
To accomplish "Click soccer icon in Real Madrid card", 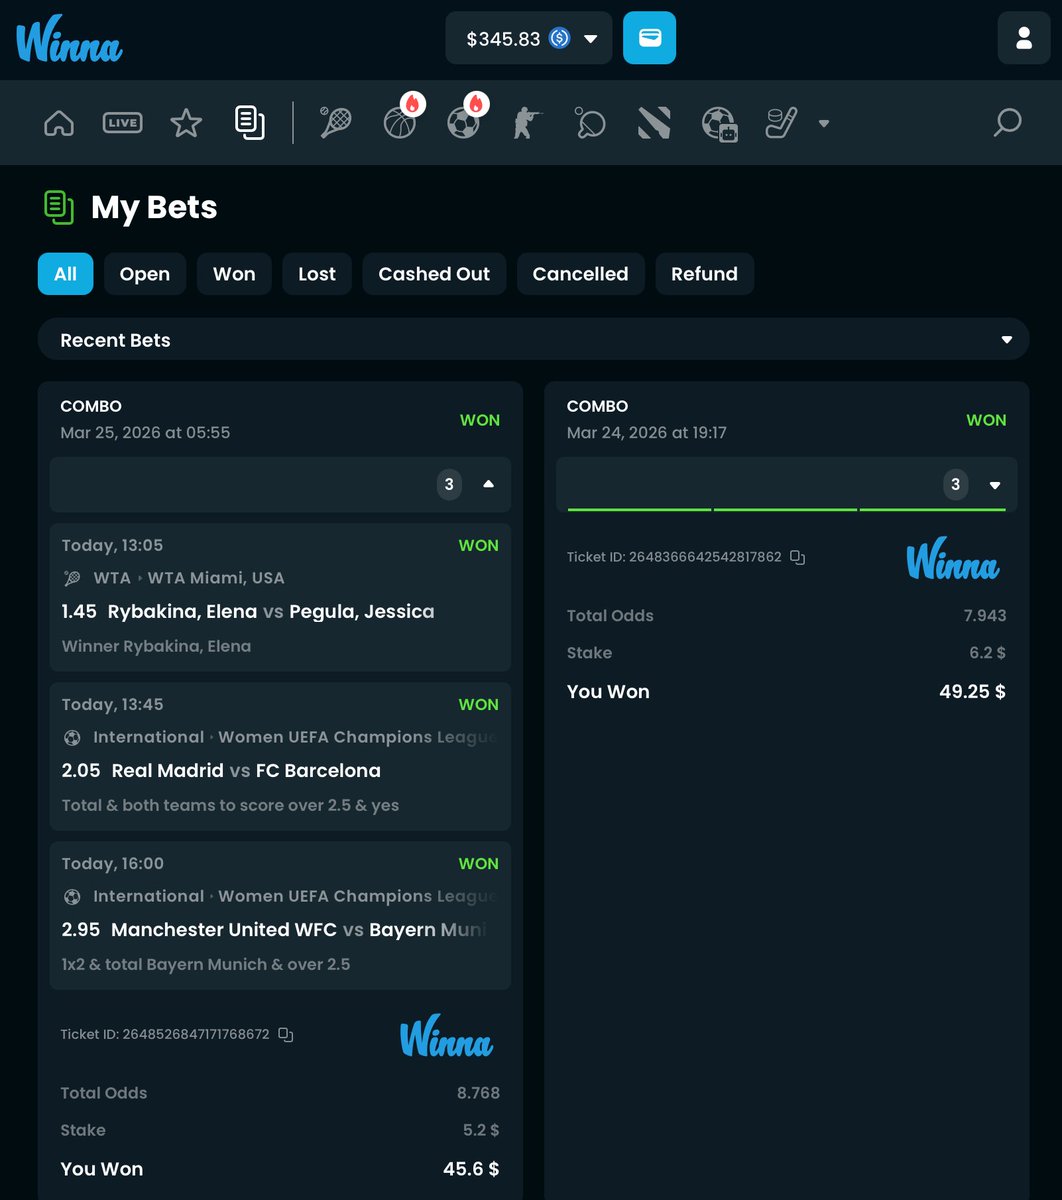I will pos(72,737).
